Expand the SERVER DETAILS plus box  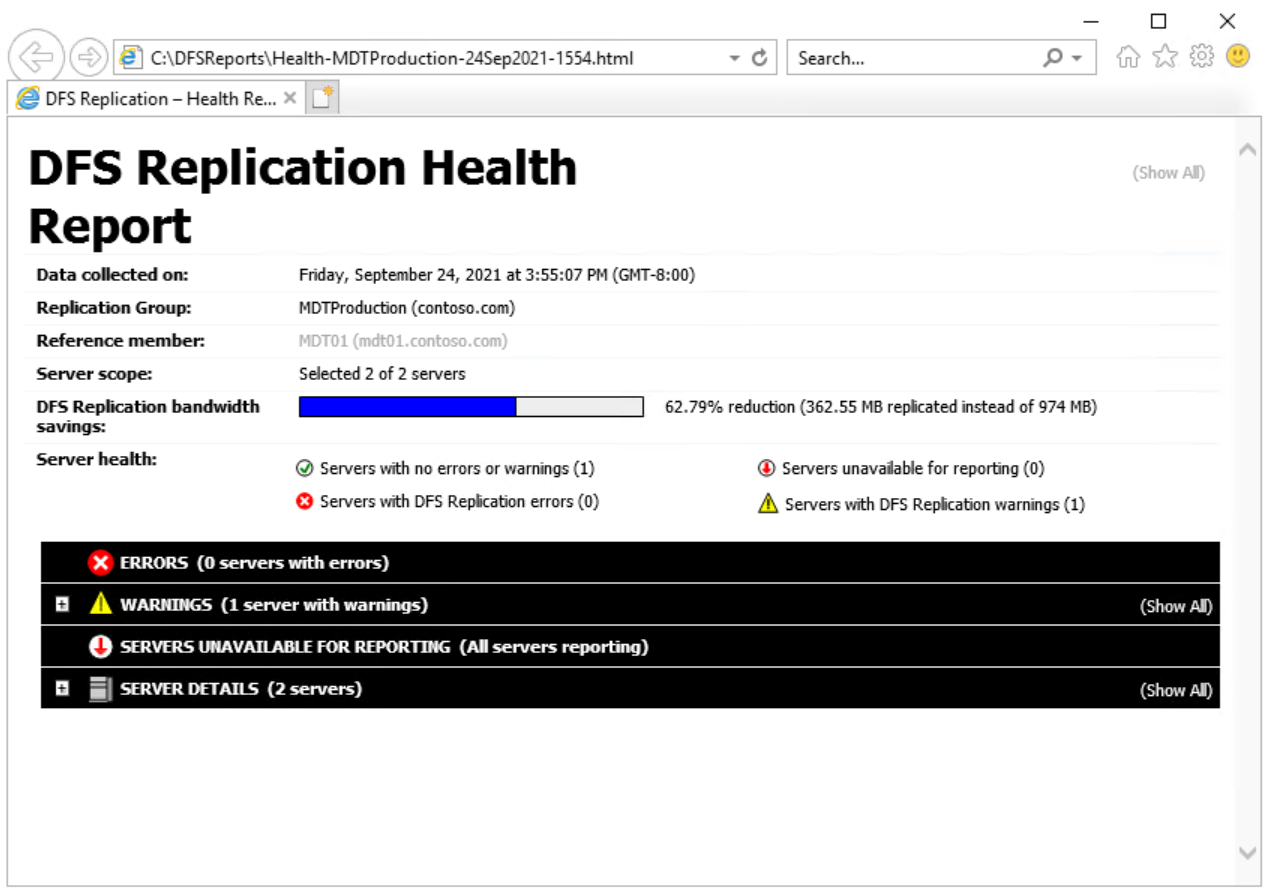(x=62, y=689)
